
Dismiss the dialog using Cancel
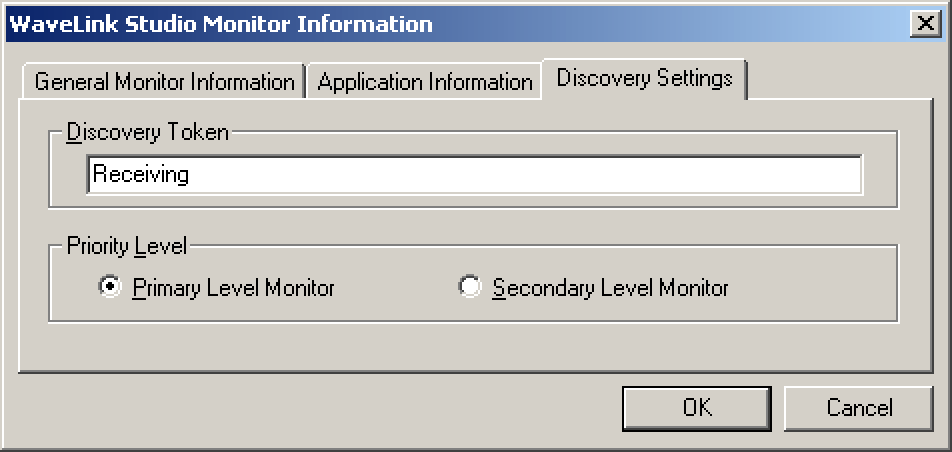pyautogui.click(x=858, y=408)
